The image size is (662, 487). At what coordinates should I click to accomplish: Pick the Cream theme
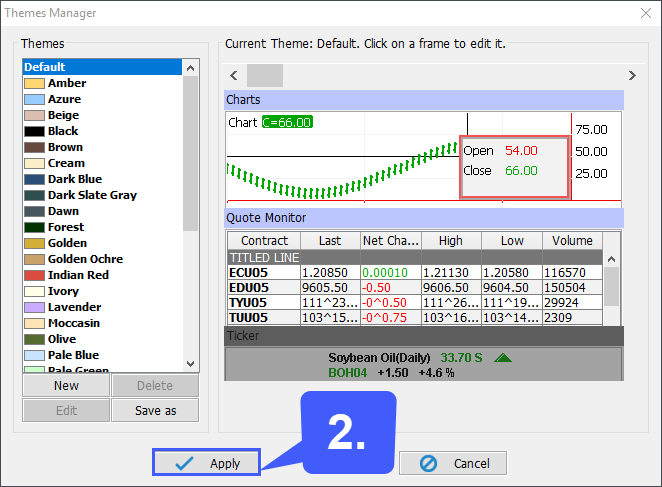102,163
